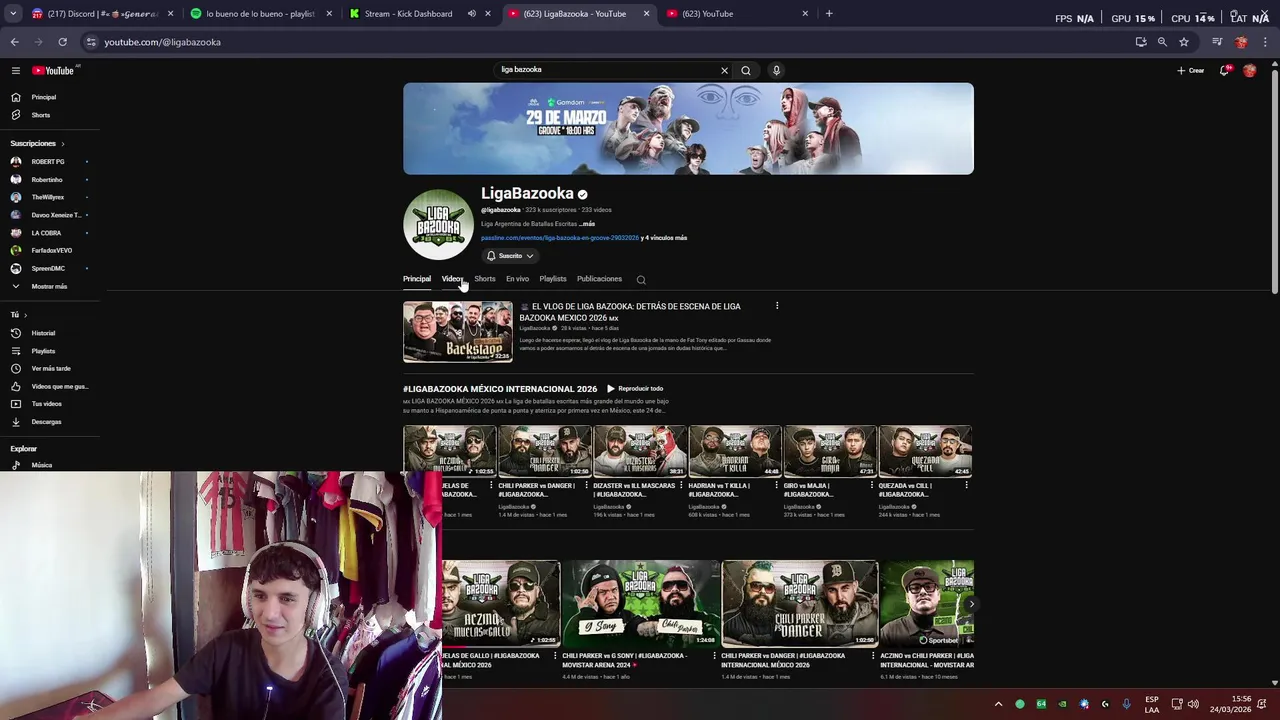Open YouTube notifications bell
Viewport: 1280px width, 720px height.
[1224, 70]
